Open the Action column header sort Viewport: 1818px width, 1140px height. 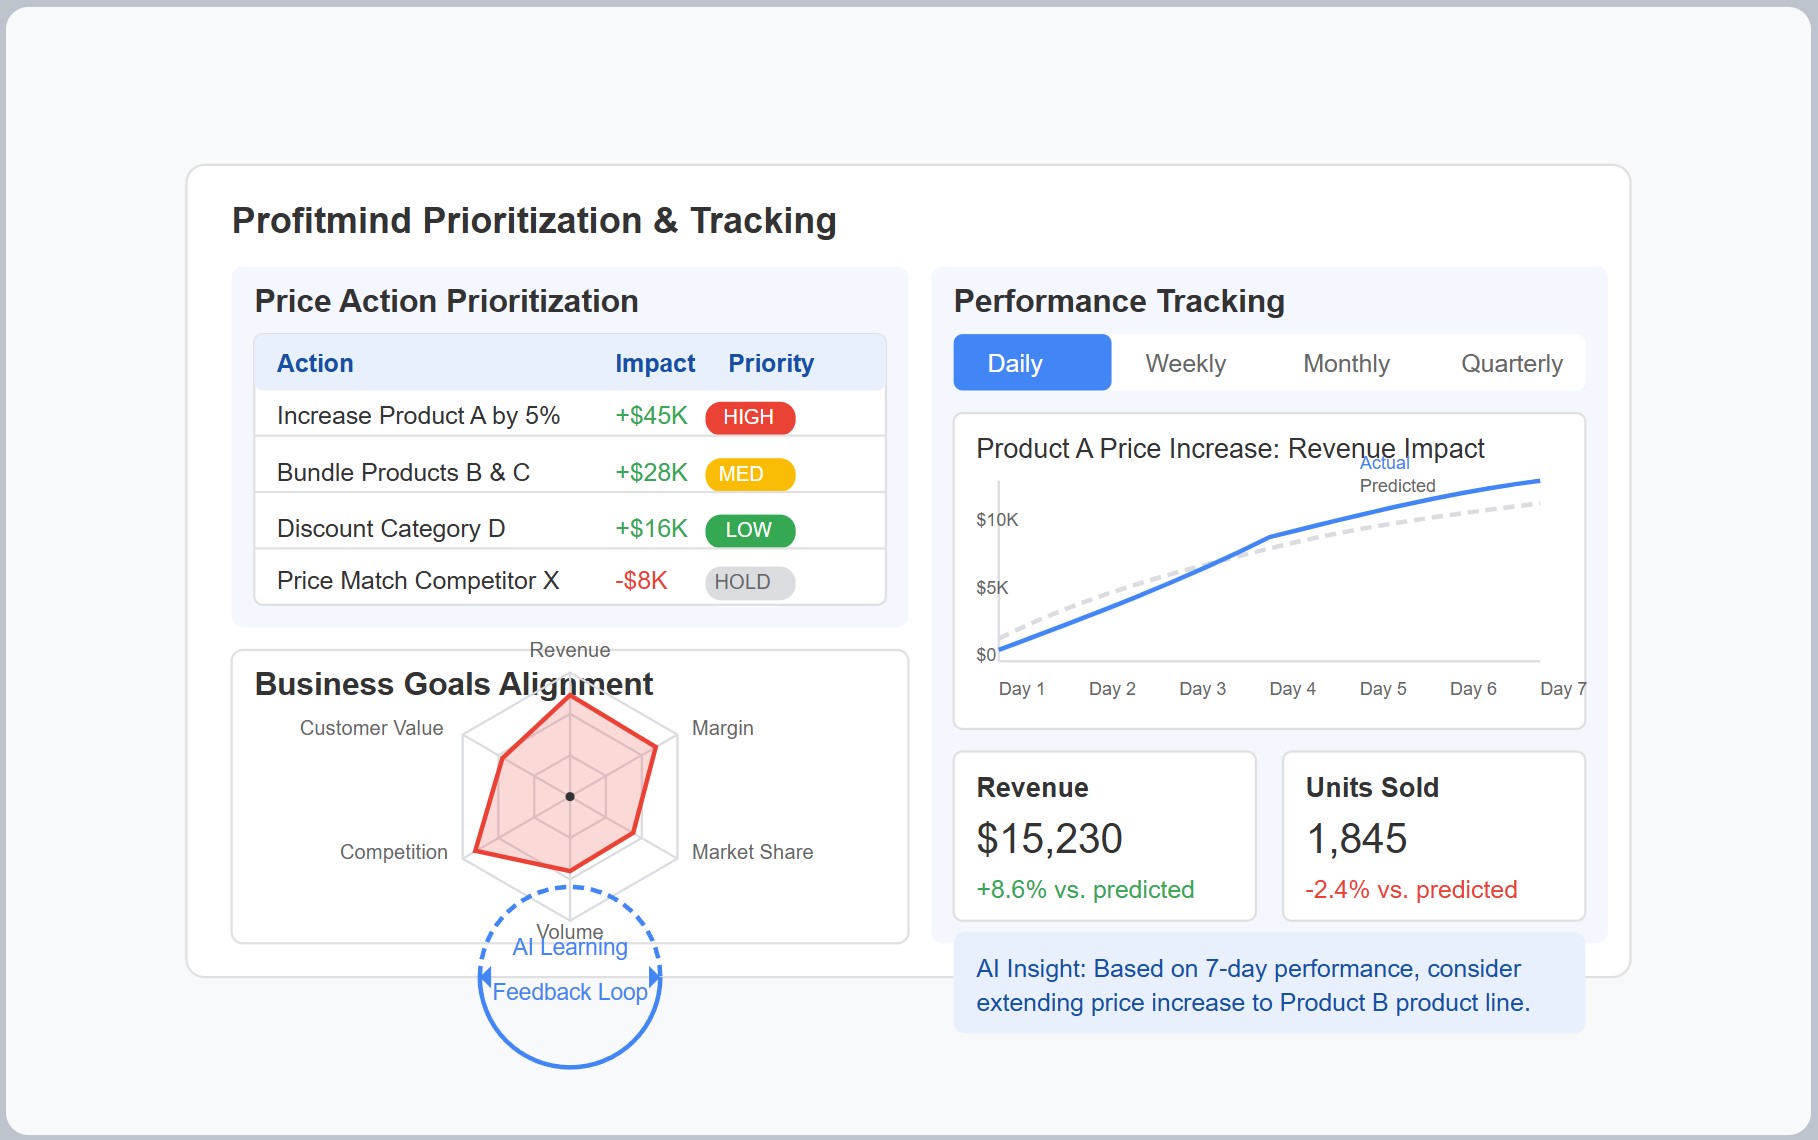pos(314,362)
